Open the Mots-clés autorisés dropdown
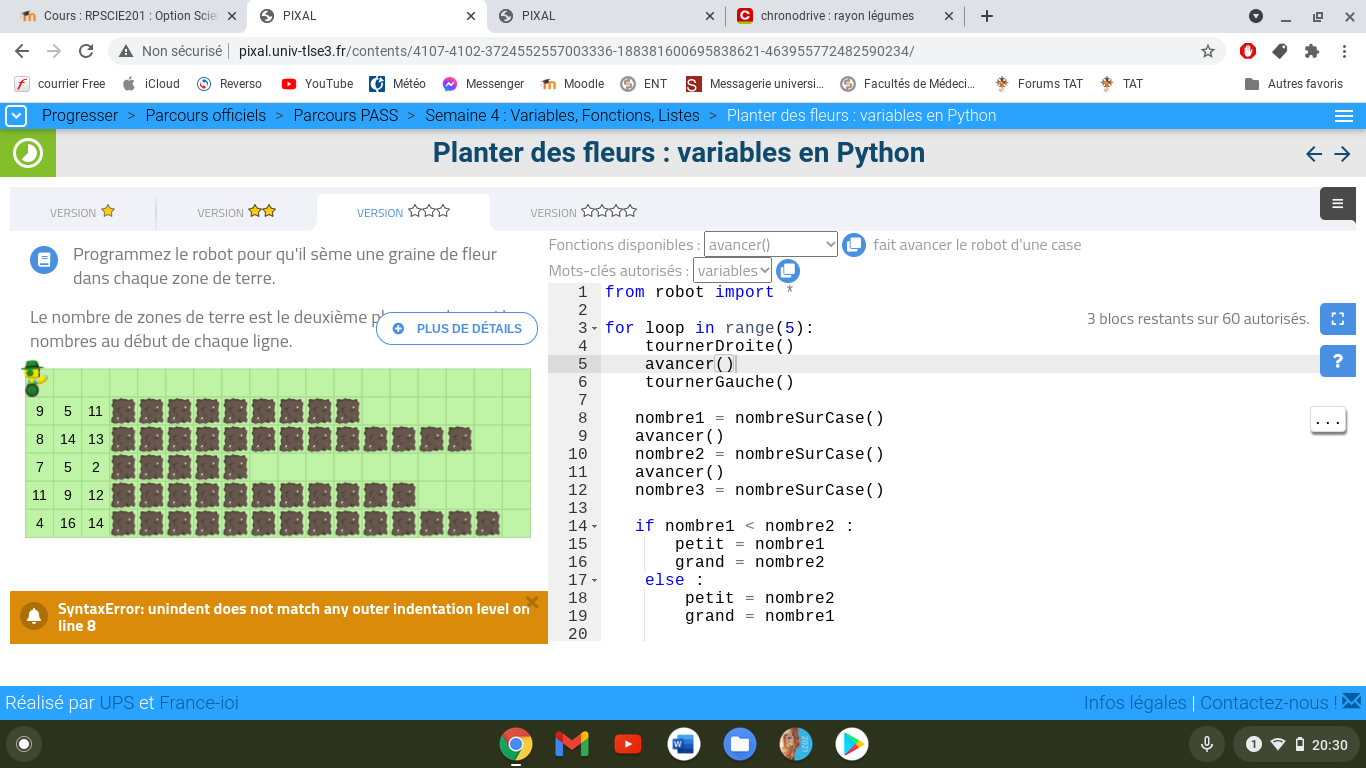This screenshot has height=768, width=1366. coord(732,271)
